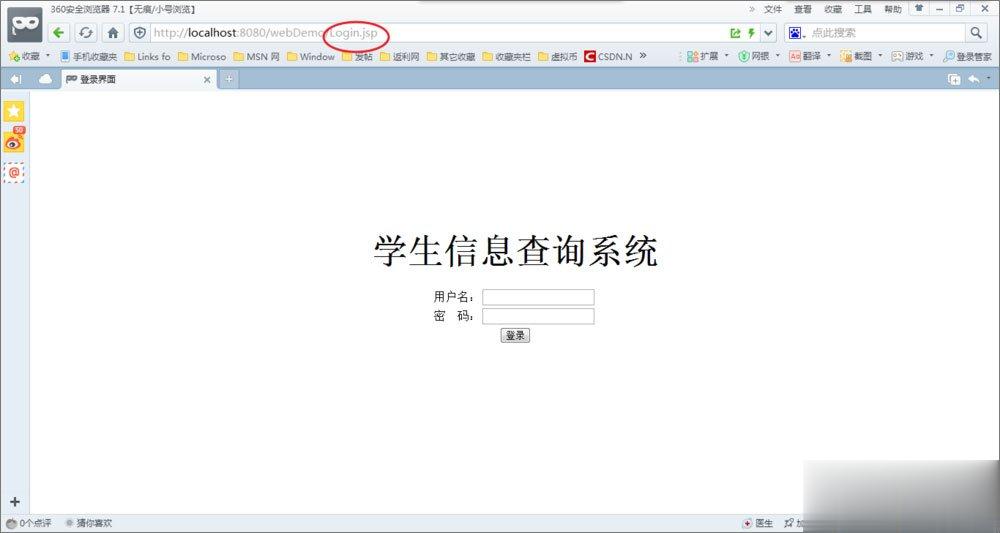Expand the address bar history dropdown
The height and width of the screenshot is (533, 1000).
768,33
